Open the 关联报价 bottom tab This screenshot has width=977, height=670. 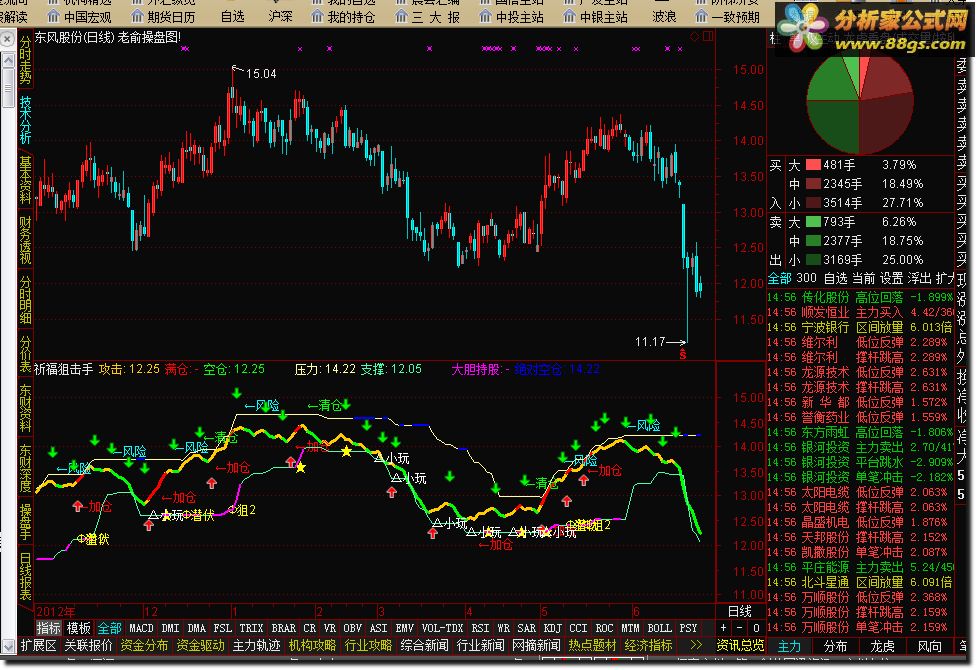88,645
